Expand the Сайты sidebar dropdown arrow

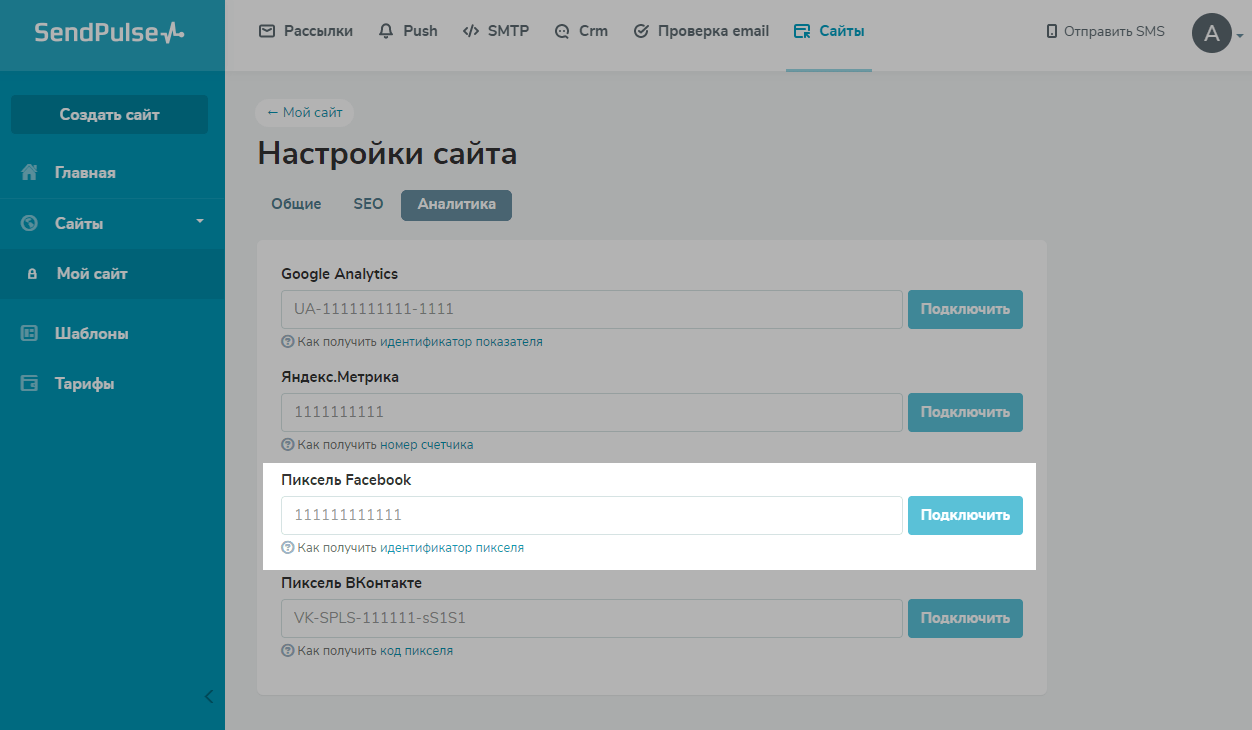[199, 221]
